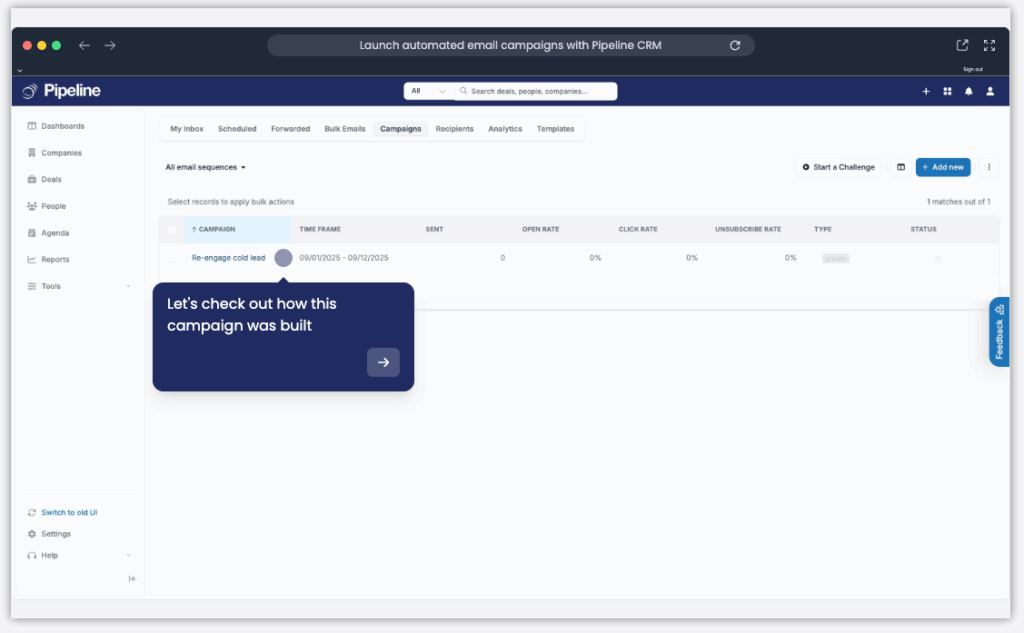
Task: Open the user profile icon
Action: (x=989, y=91)
